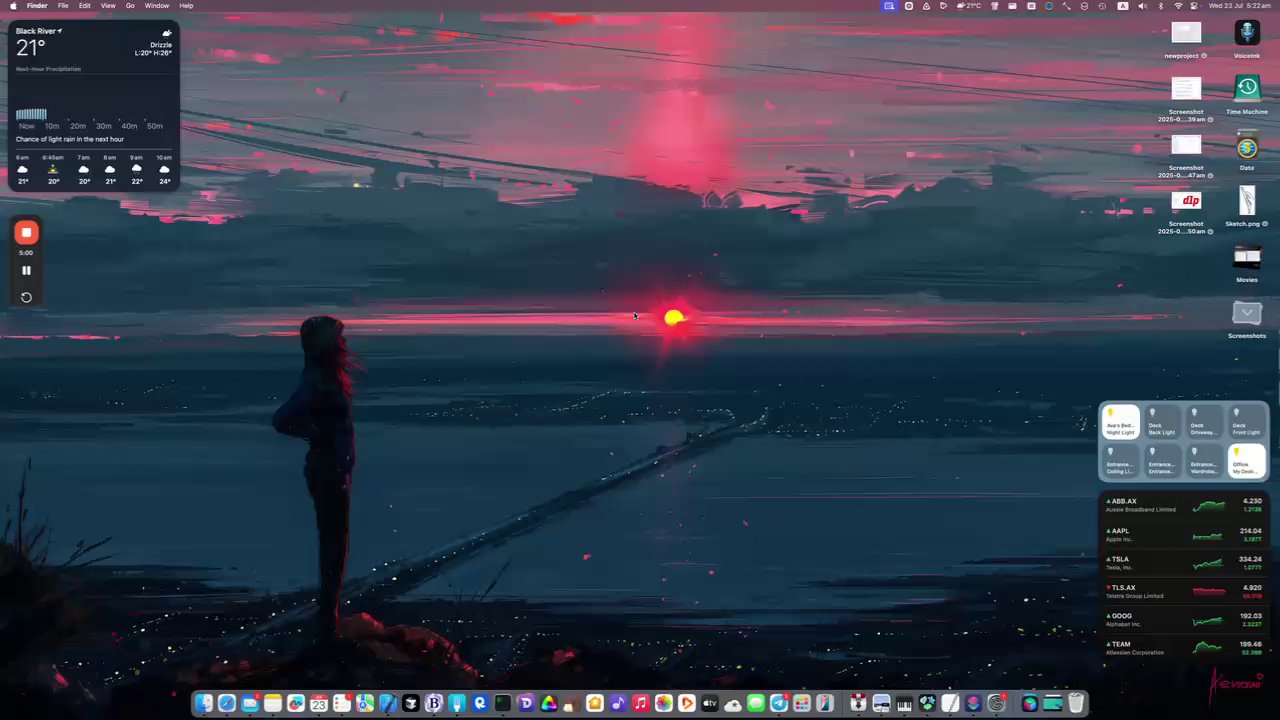The height and width of the screenshot is (720, 1280).
Task: Open the Apple menu
Action: pyautogui.click(x=11, y=6)
